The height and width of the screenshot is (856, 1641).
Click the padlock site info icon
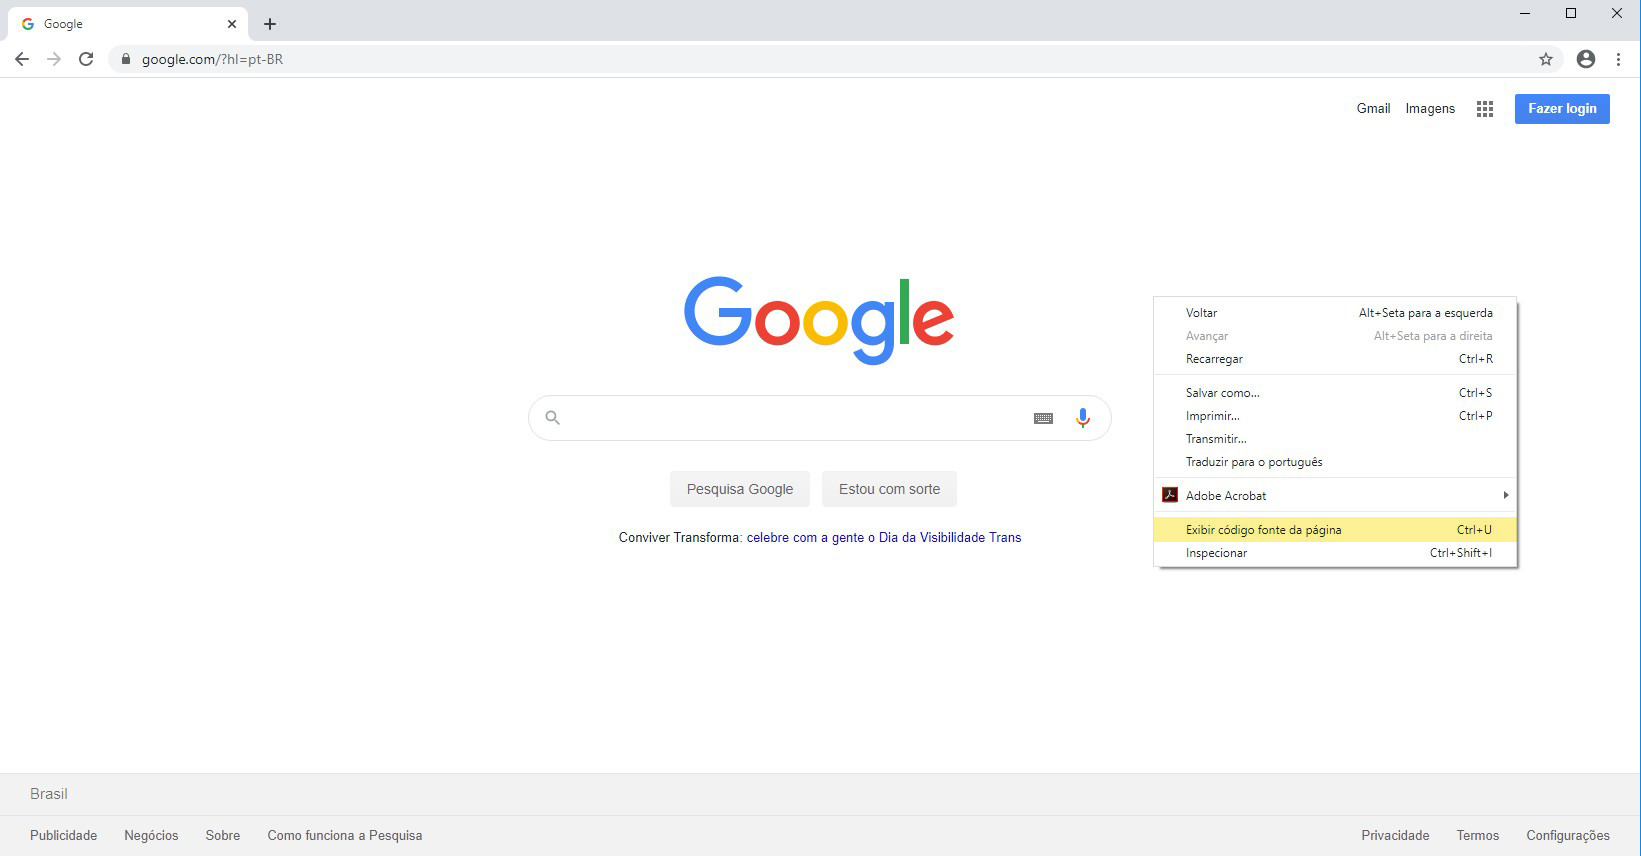click(125, 59)
